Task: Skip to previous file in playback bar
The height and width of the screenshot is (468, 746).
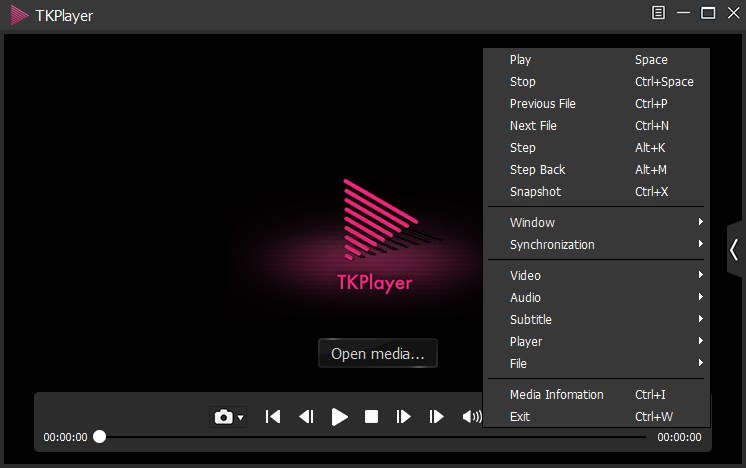Action: click(273, 417)
